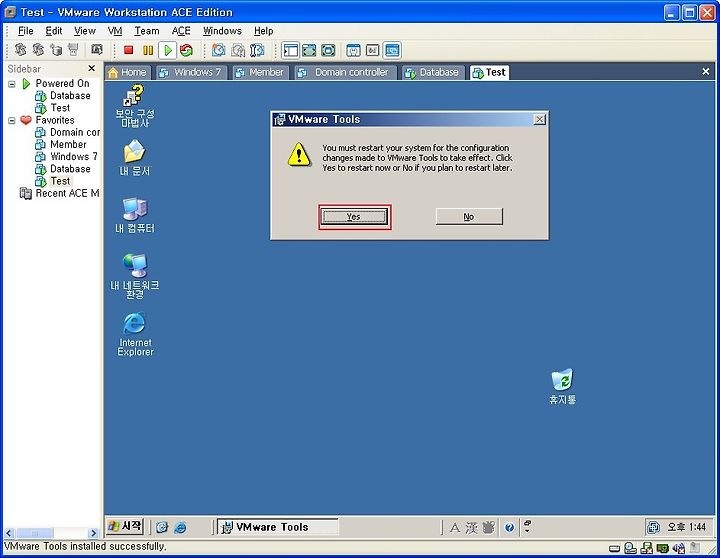Click the Revert to snapshot toolbar icon
This screenshot has width=720, height=558.
238,50
